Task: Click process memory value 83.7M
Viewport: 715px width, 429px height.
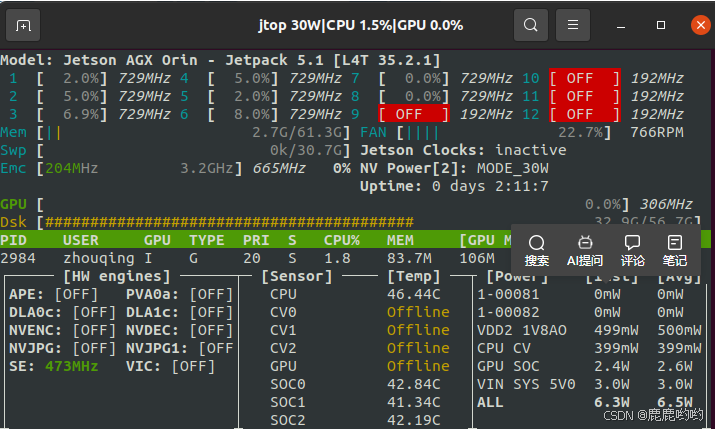Action: pos(409,258)
